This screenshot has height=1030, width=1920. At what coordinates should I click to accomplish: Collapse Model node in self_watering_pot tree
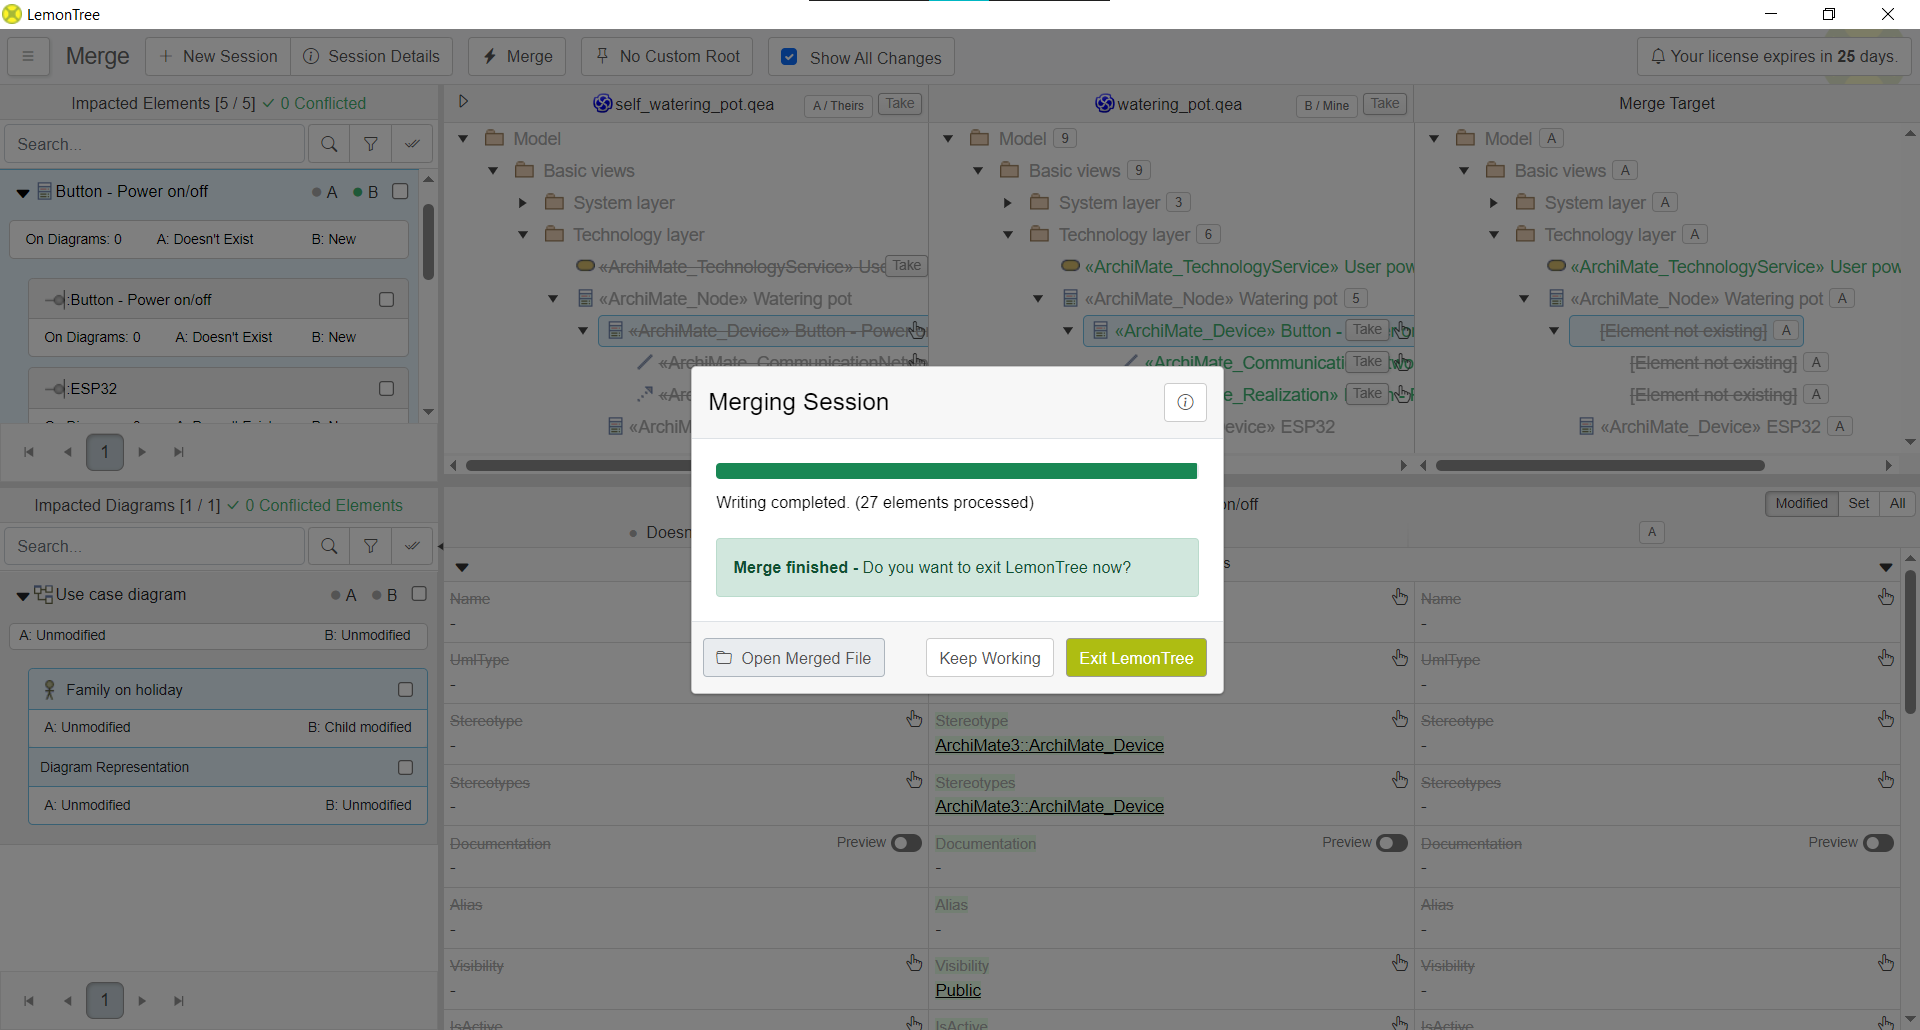point(463,138)
